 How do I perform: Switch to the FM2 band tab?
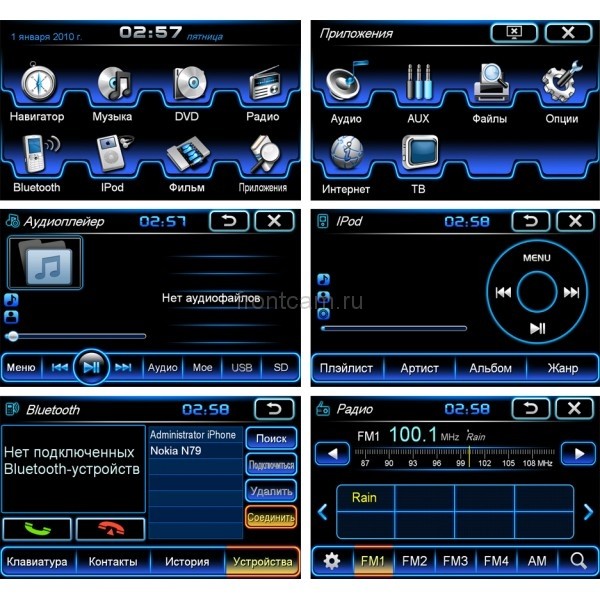[x=414, y=561]
